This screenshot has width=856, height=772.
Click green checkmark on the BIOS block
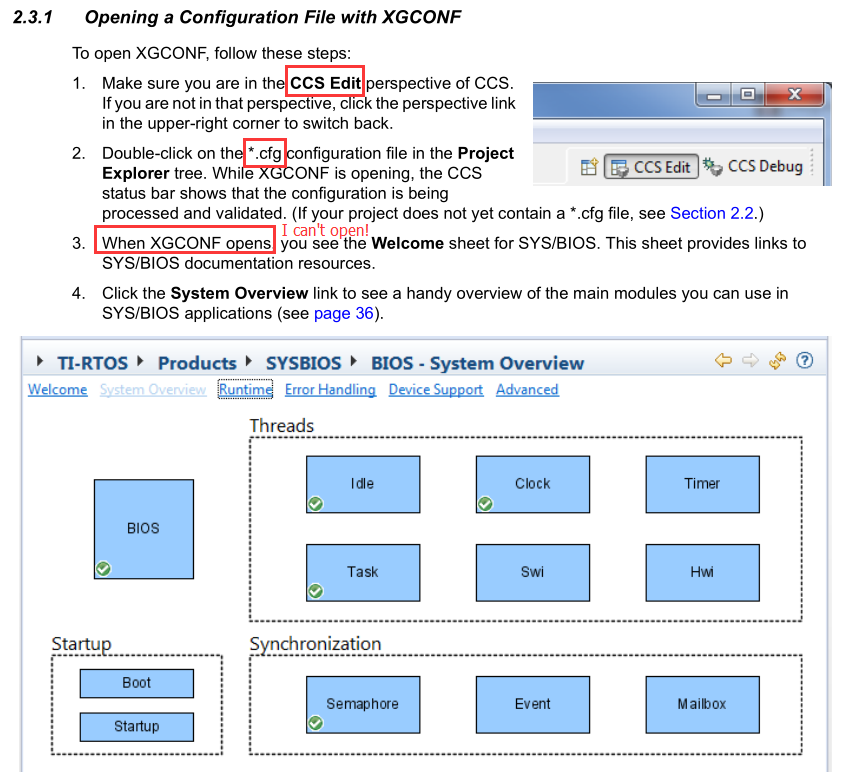tap(104, 569)
